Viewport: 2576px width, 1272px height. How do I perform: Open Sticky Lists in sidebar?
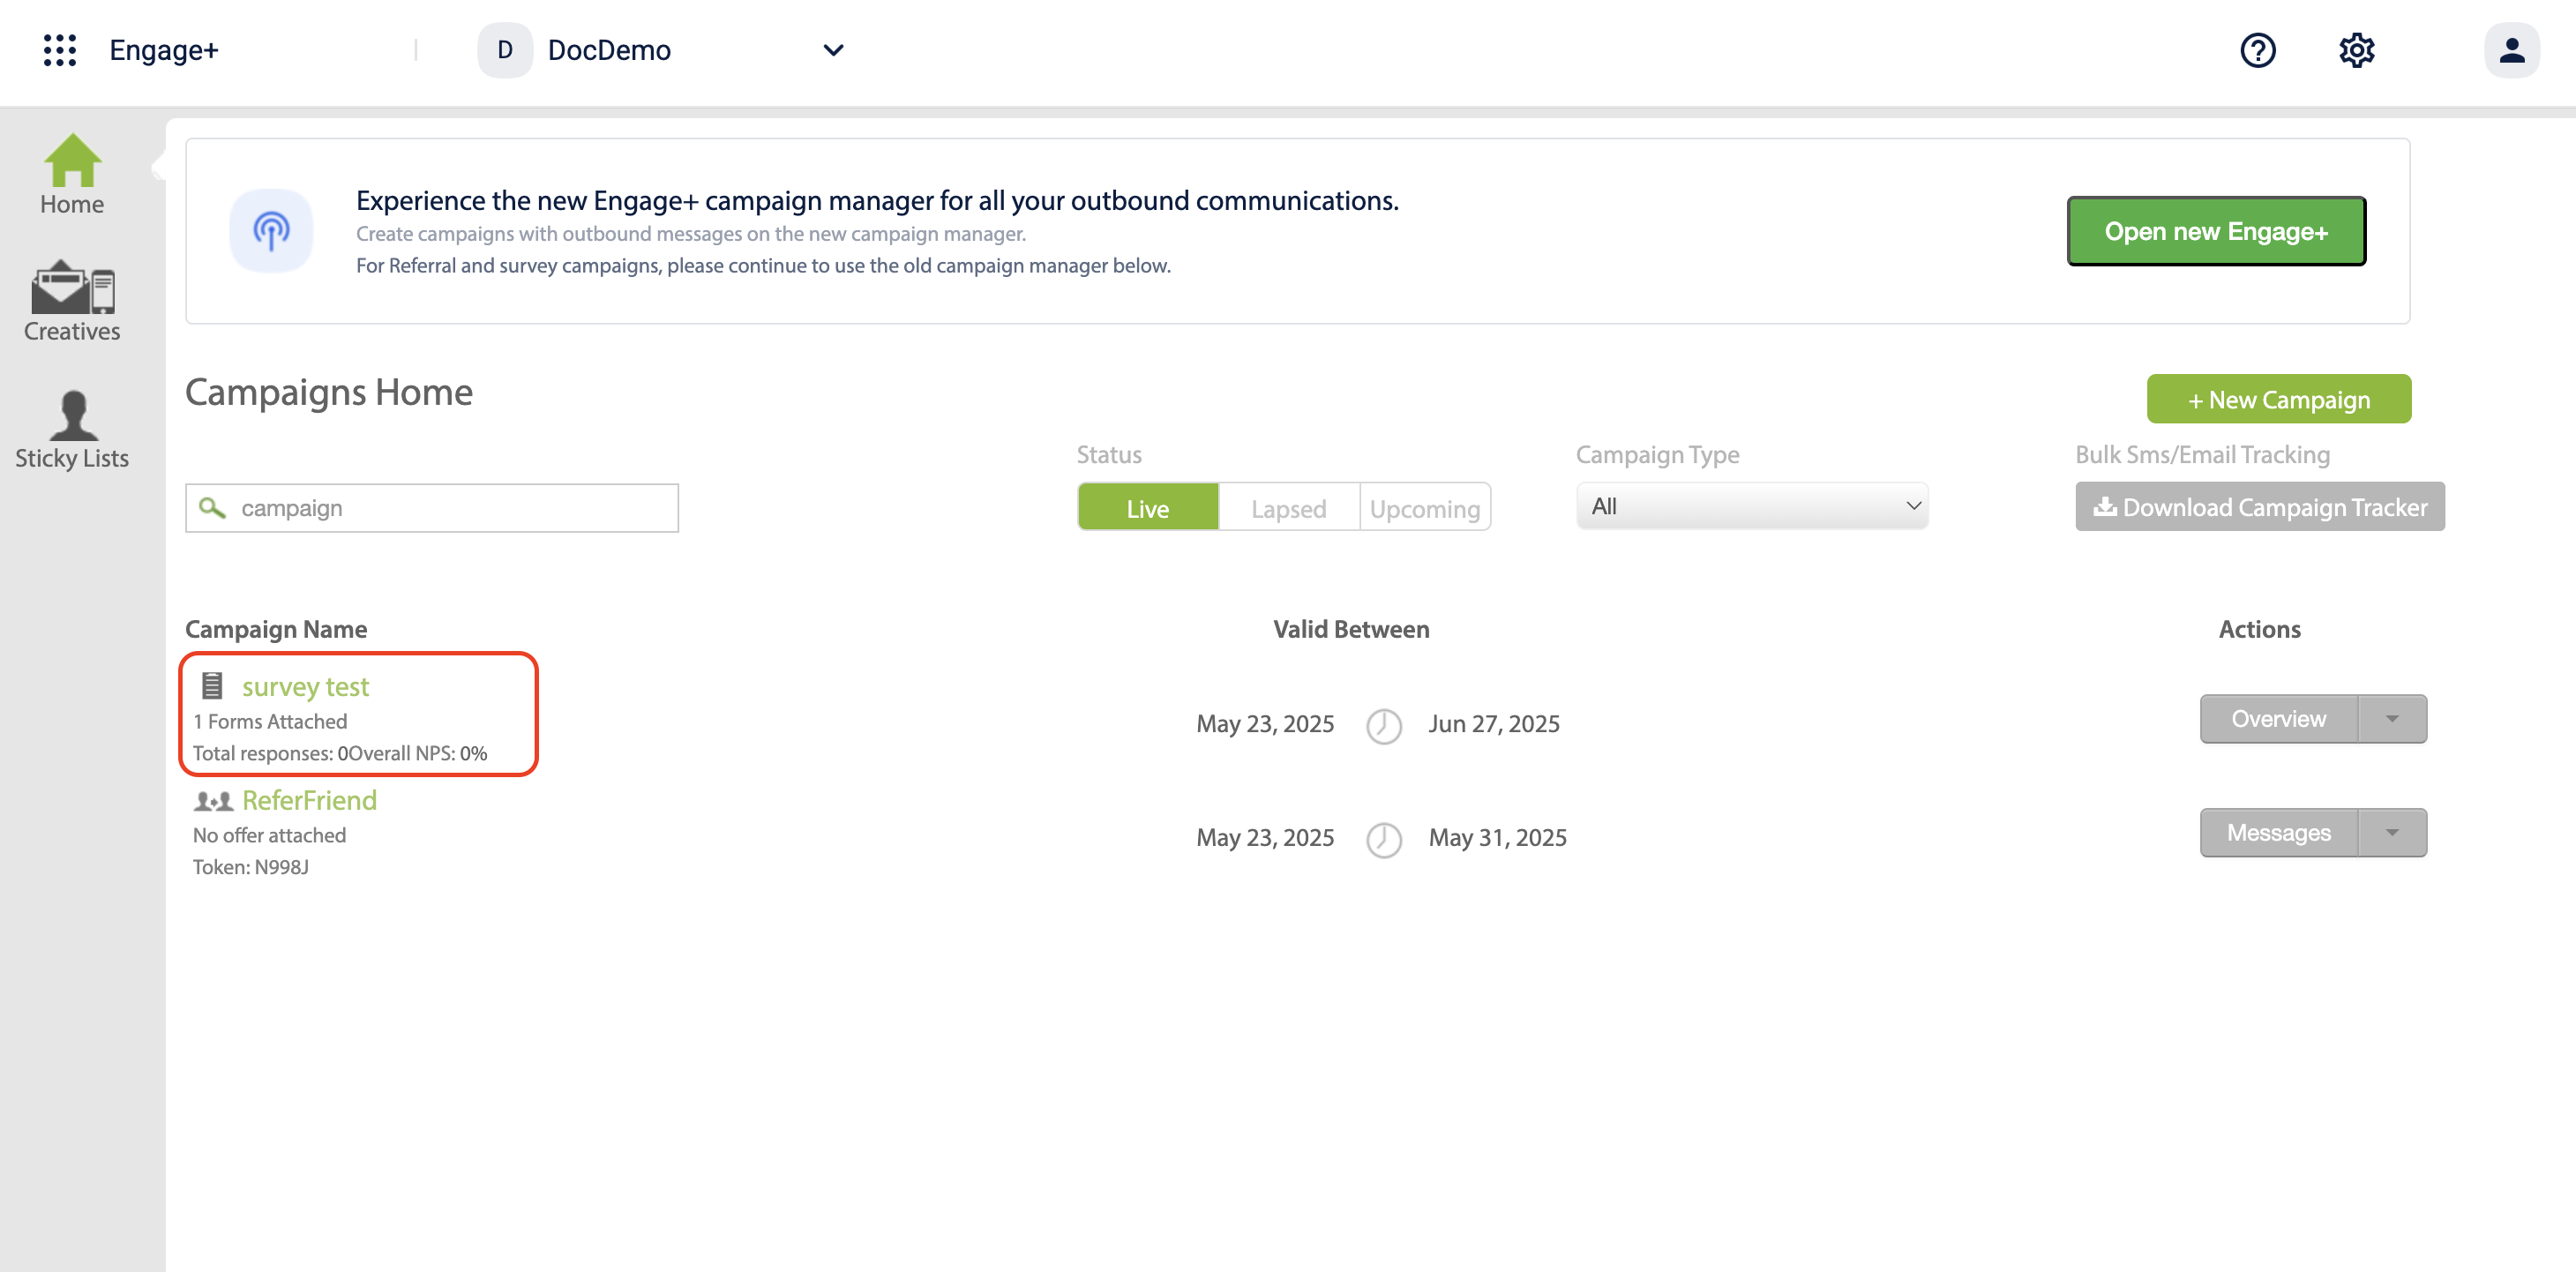(72, 430)
